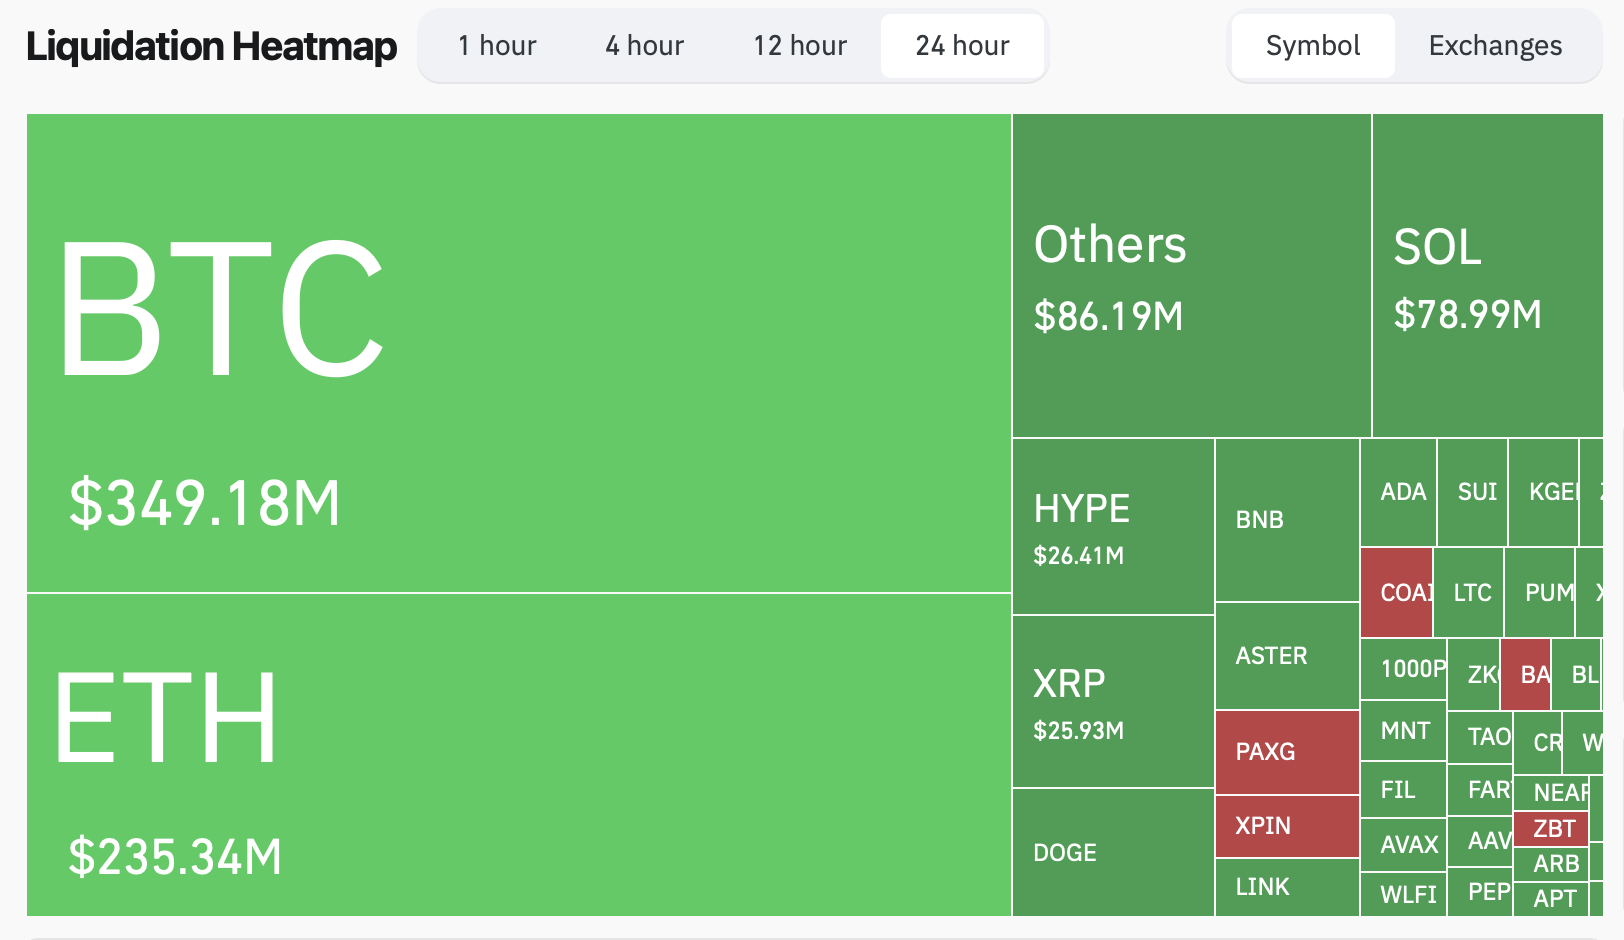
Task: Select the BNB heatmap tile
Action: 1287,520
